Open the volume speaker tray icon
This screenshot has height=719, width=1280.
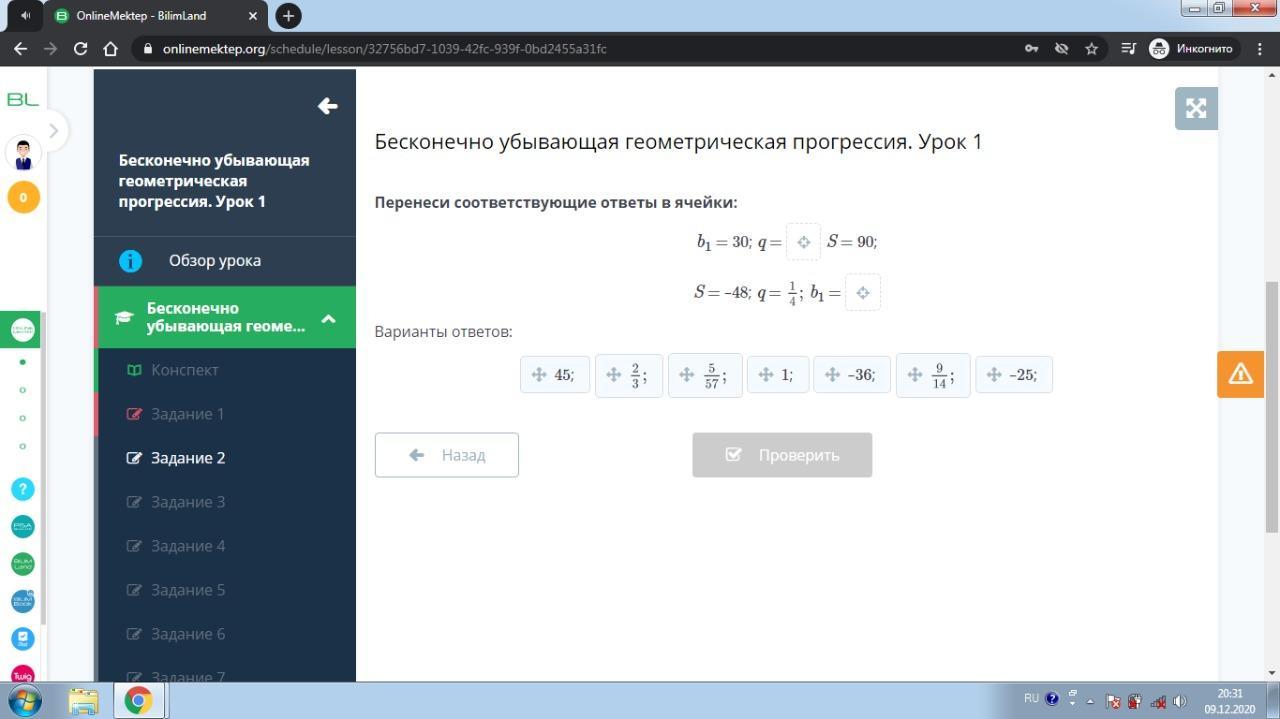tap(1179, 701)
